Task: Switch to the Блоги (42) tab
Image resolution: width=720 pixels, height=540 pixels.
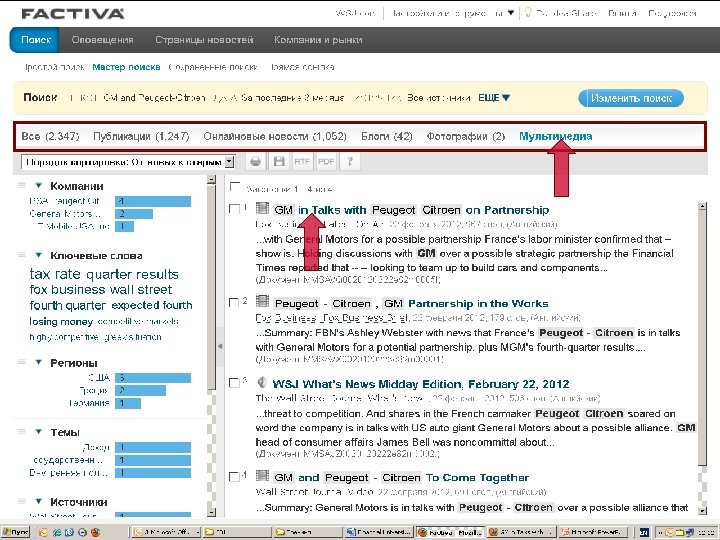Action: point(387,136)
